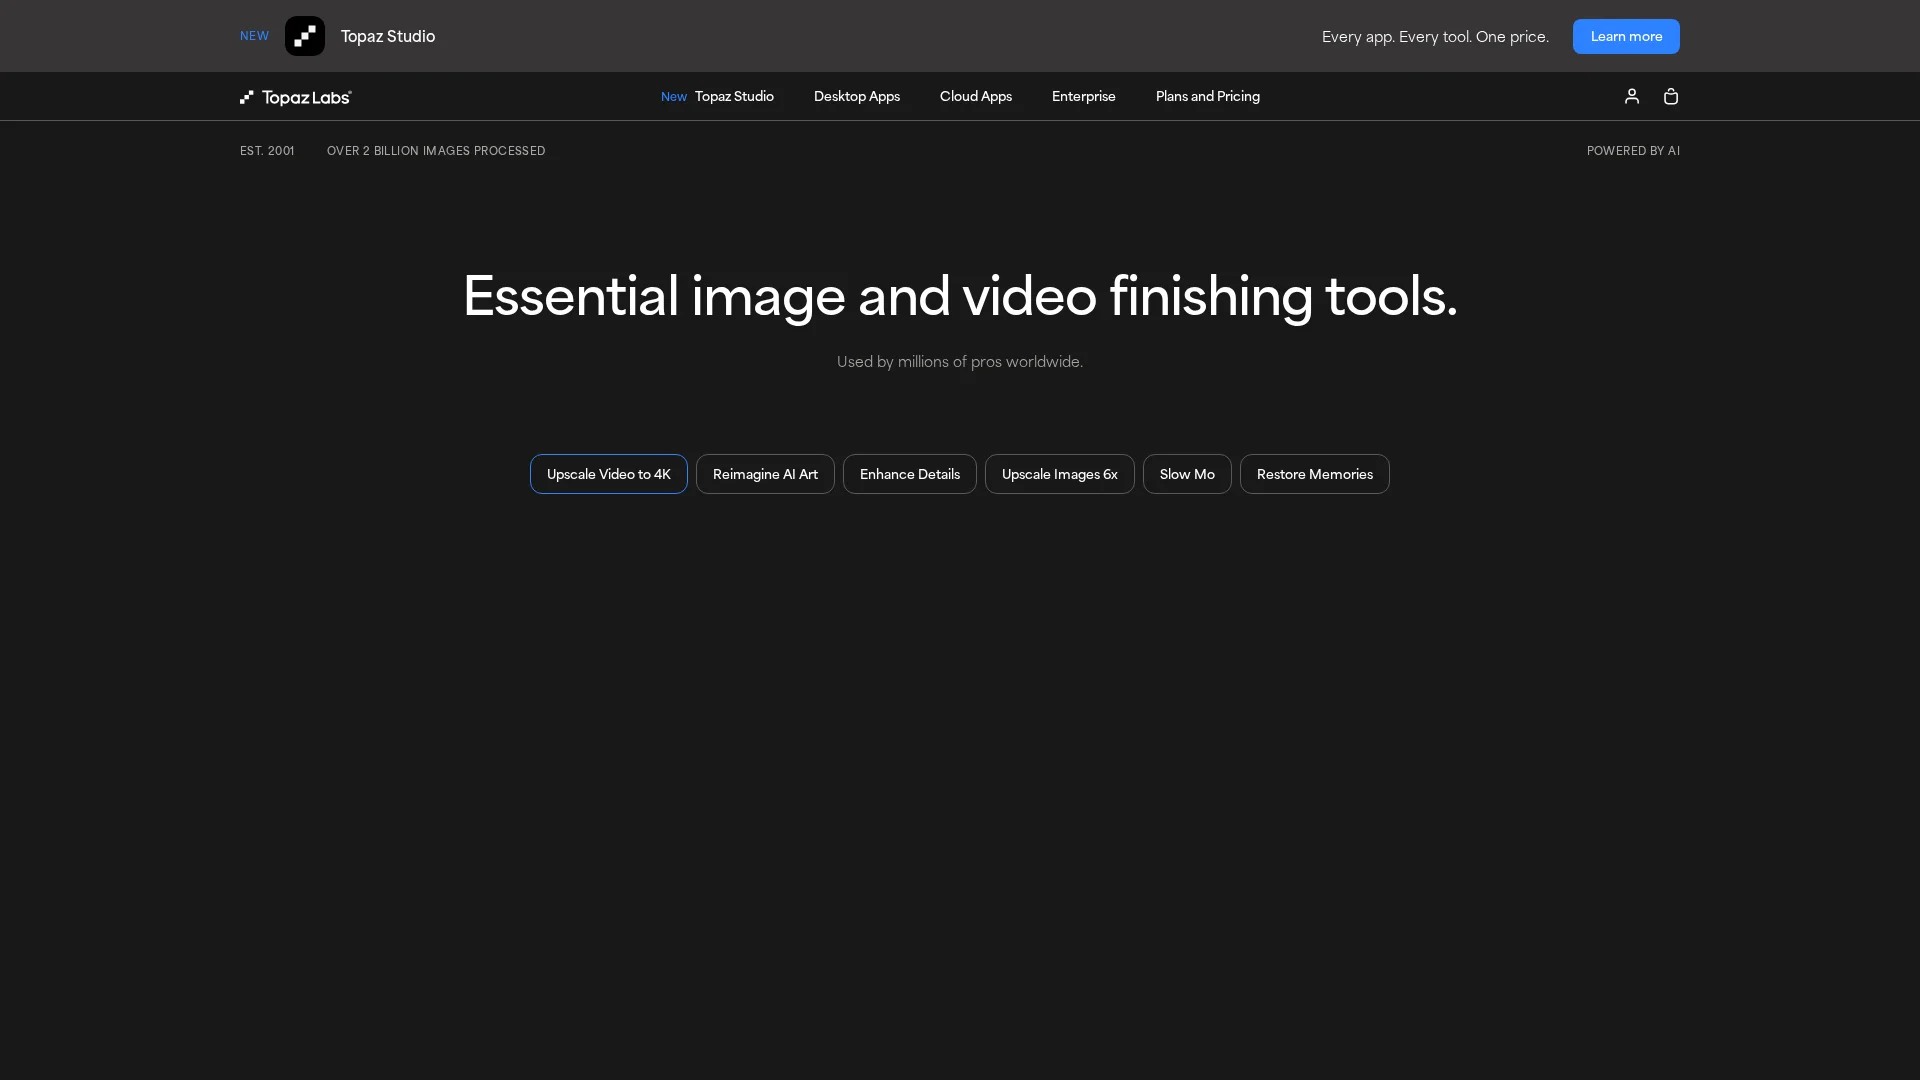The height and width of the screenshot is (1080, 1920).
Task: Click the Topaz Labs logo
Action: (296, 97)
